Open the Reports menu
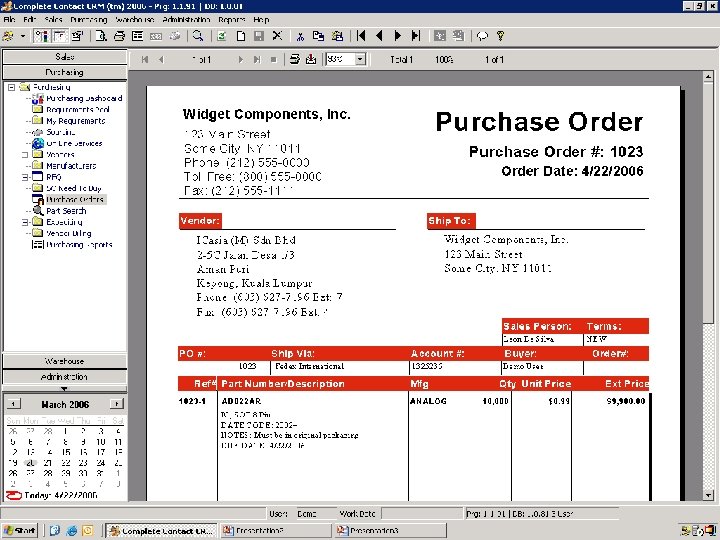 pos(231,20)
